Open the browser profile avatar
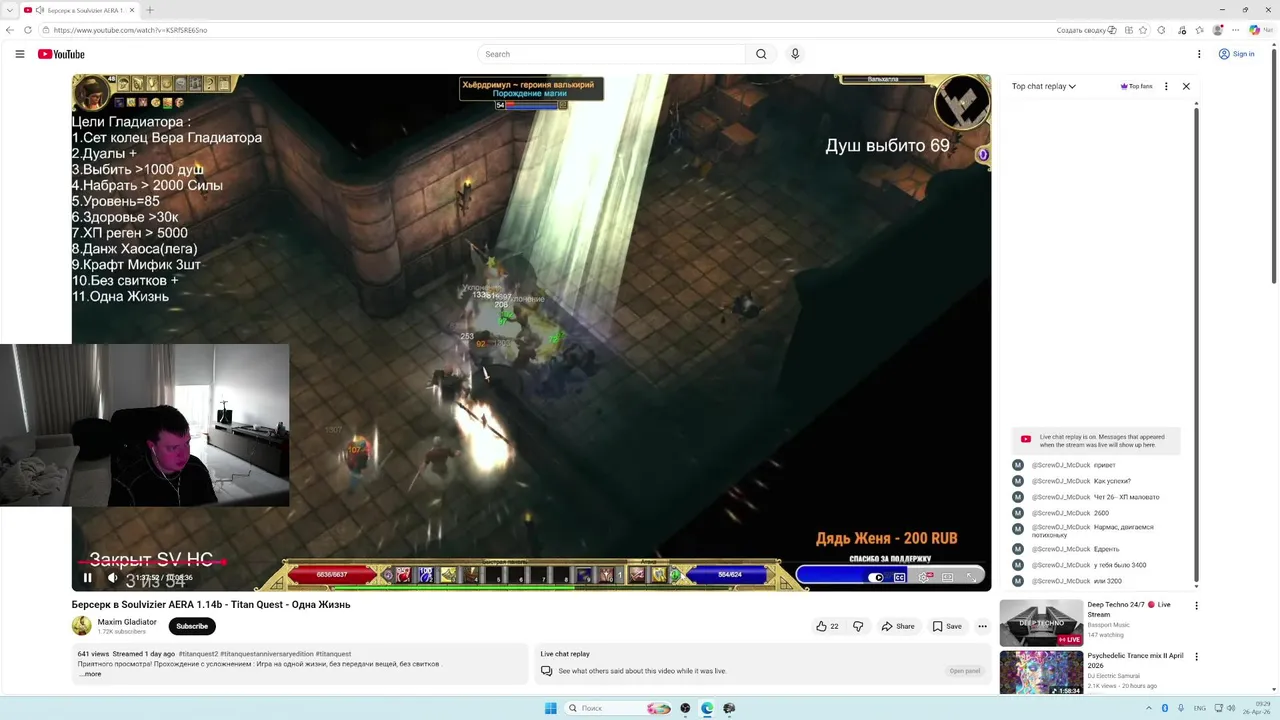The width and height of the screenshot is (1280, 720). tap(1218, 30)
